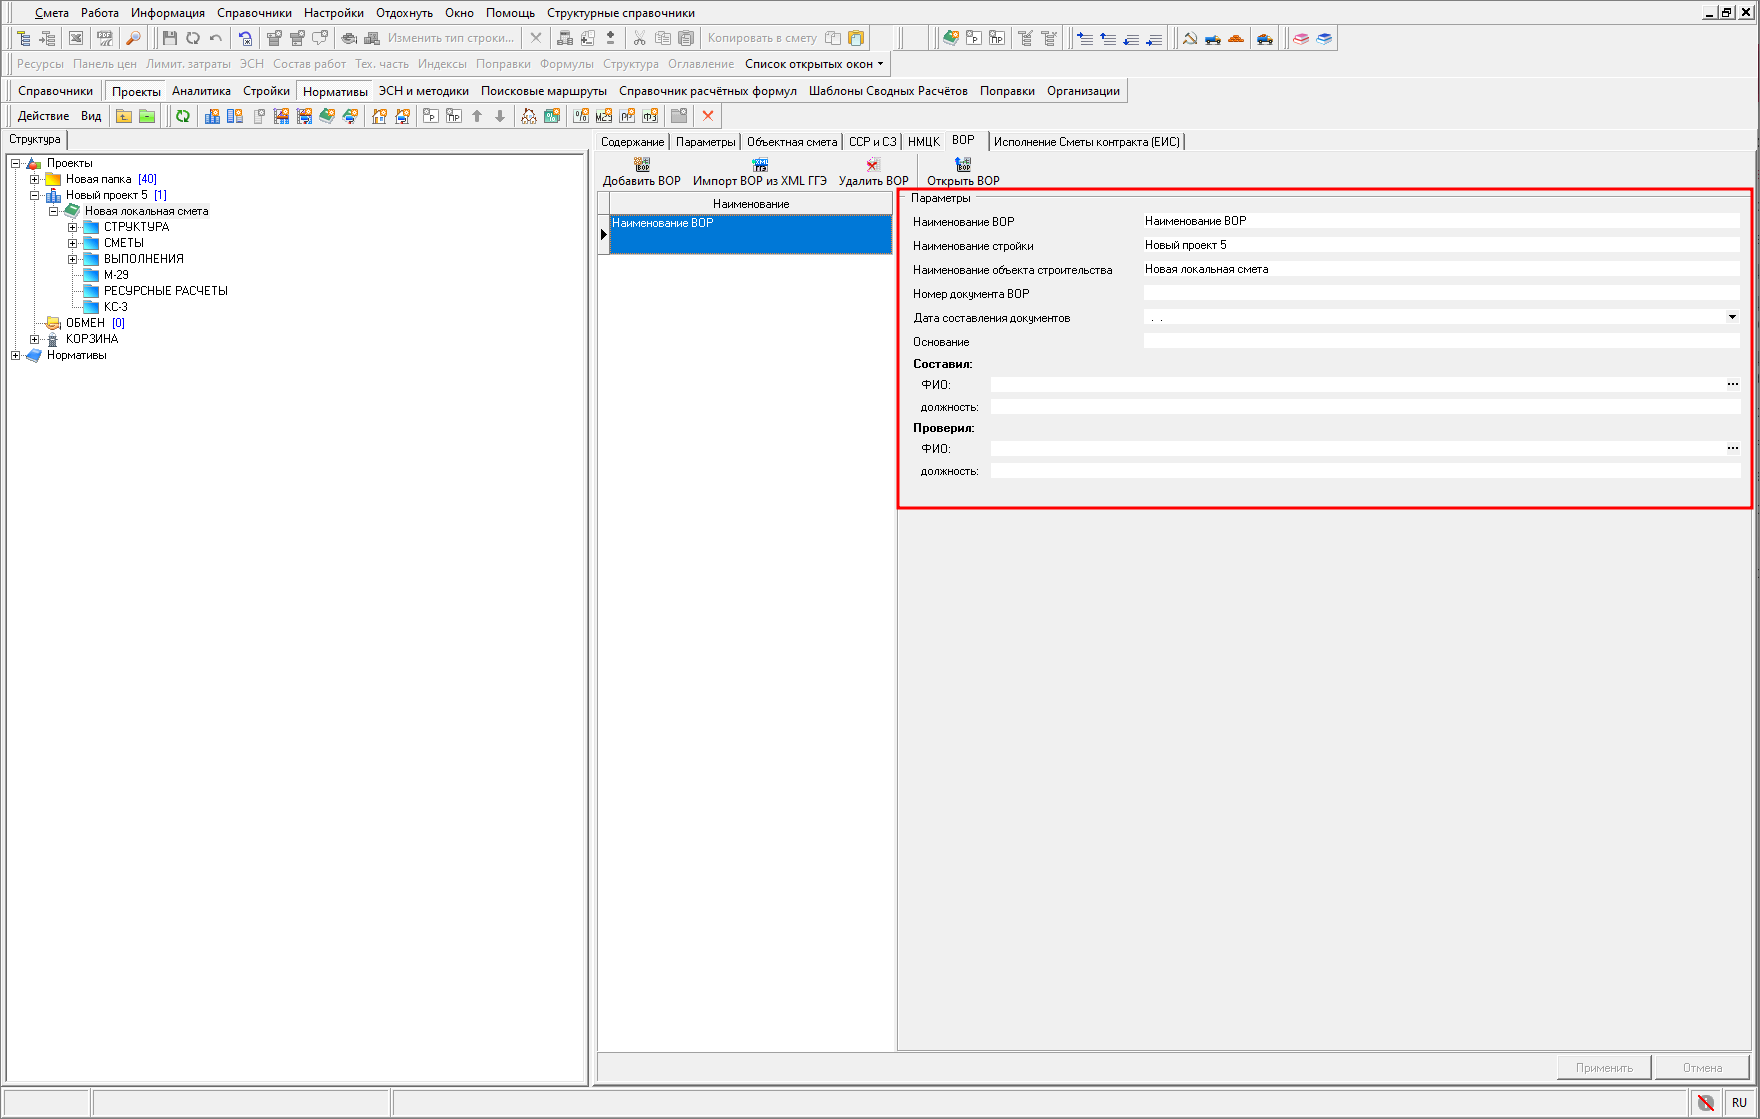Collapse the Новый проект 5 node

pyautogui.click(x=35, y=195)
